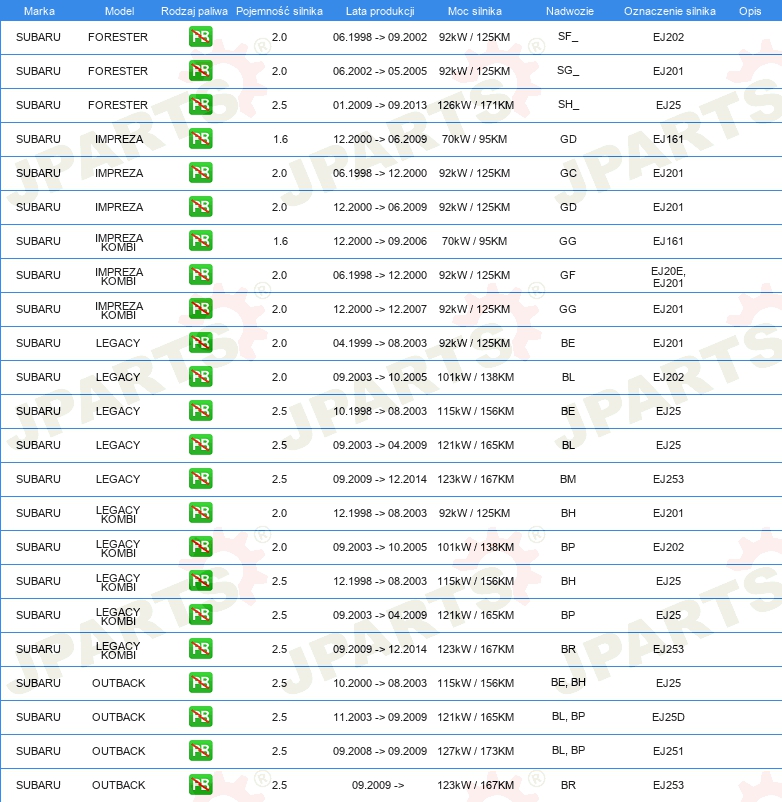Click the GC body code cell
The image size is (782, 802).
568,173
